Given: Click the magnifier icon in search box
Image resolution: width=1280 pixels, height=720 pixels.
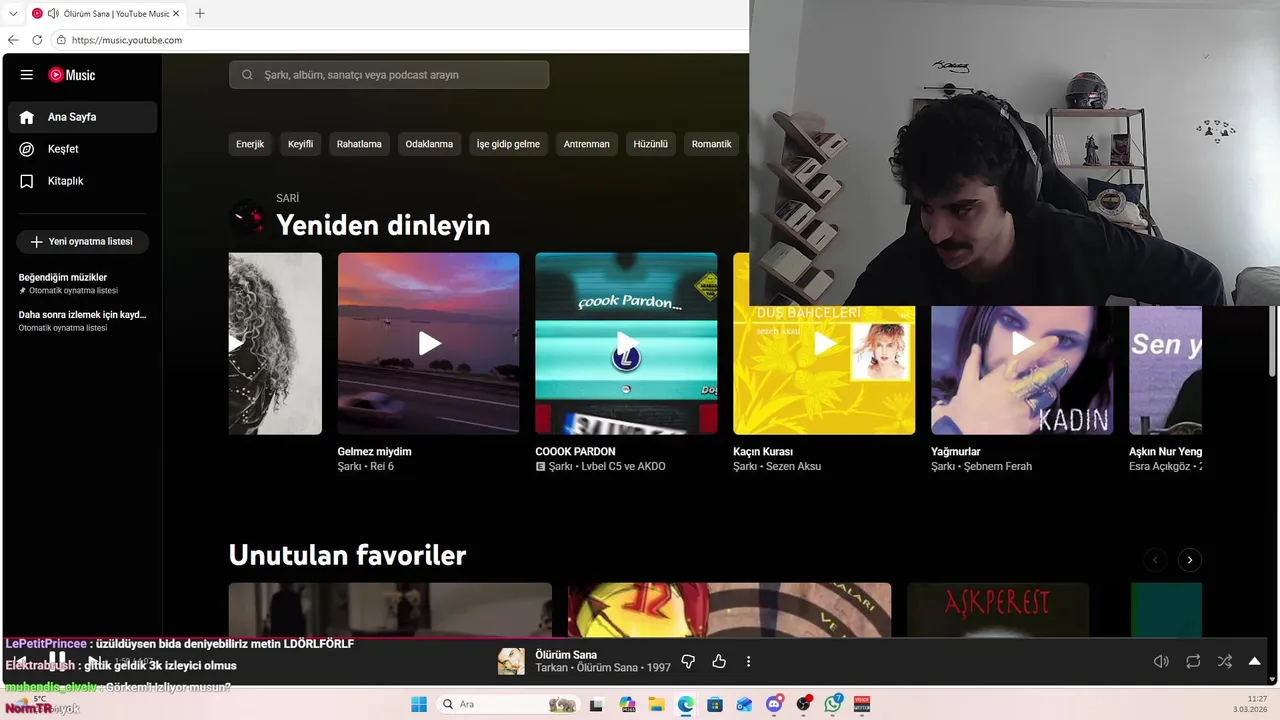Looking at the screenshot, I should 247,75.
